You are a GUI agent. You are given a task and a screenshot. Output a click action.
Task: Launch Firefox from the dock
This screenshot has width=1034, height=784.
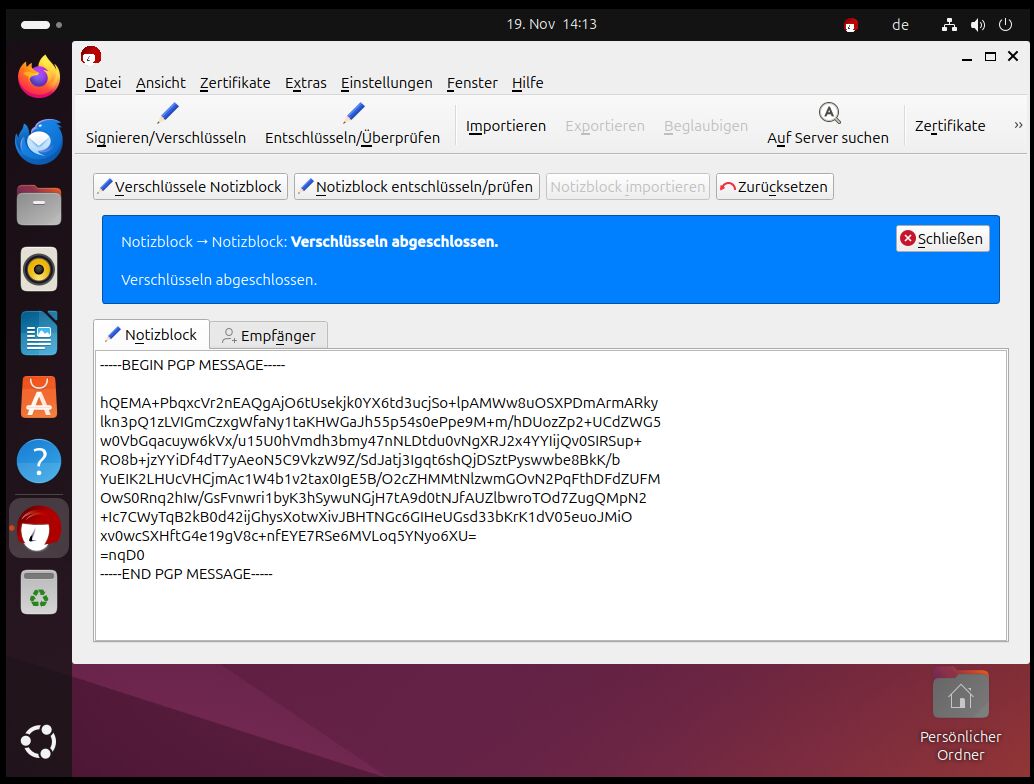click(39, 78)
